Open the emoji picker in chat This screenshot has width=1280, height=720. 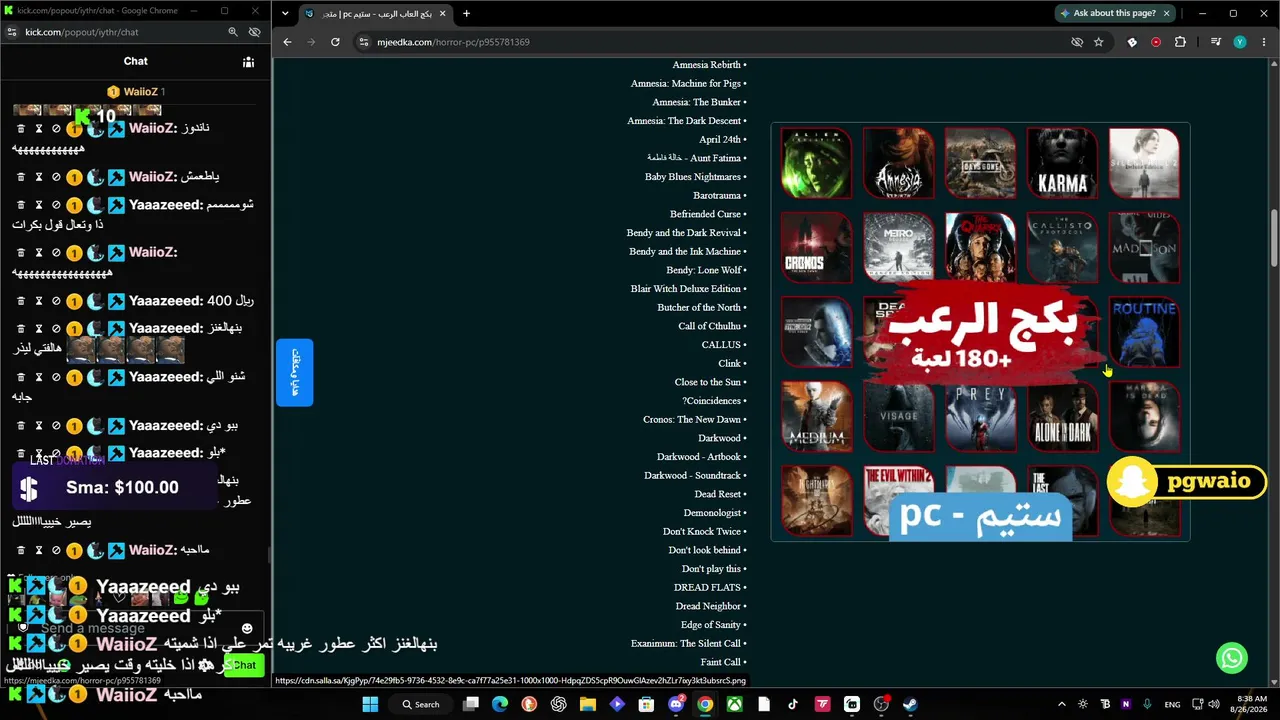247,629
